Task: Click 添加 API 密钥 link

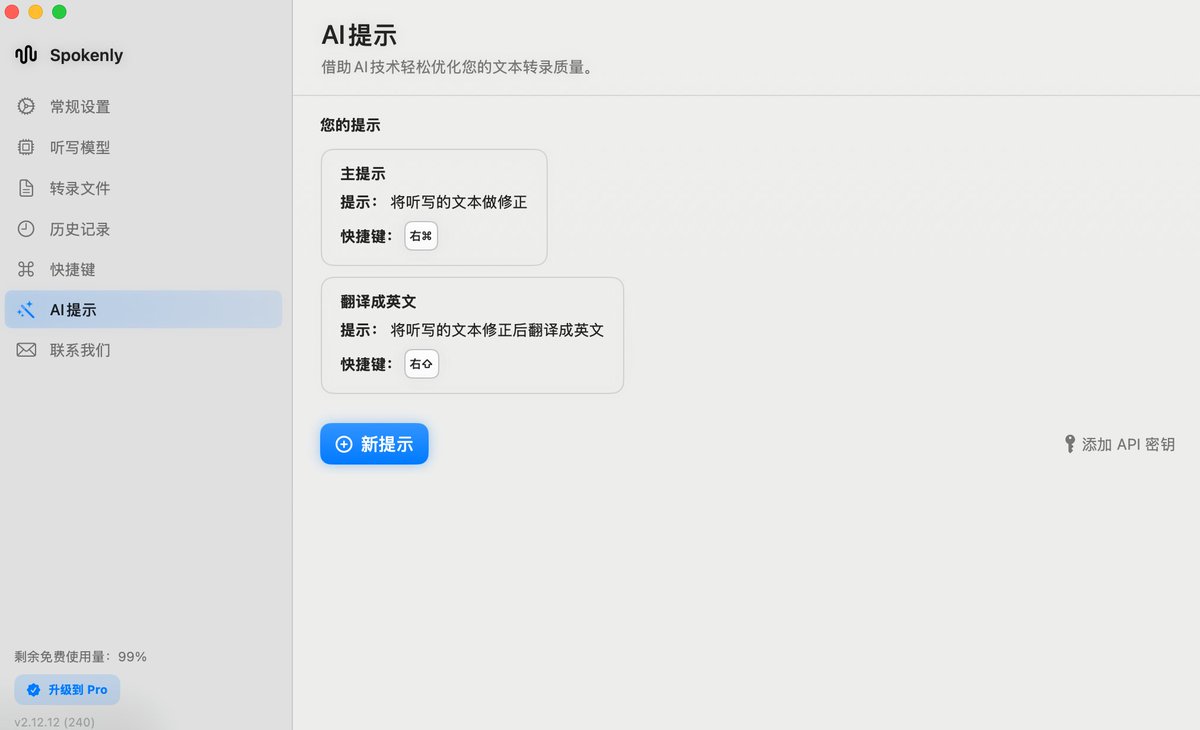Action: 1119,444
